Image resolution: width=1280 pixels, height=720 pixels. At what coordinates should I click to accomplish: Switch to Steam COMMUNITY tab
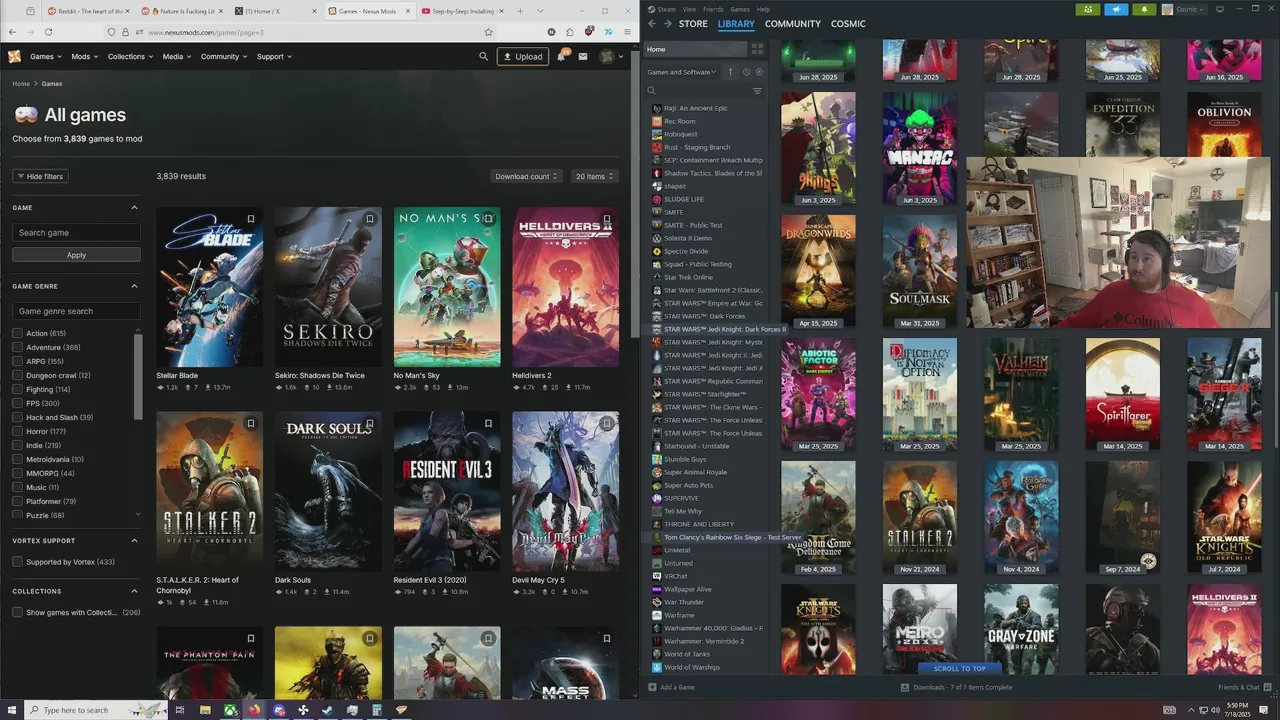(x=793, y=24)
